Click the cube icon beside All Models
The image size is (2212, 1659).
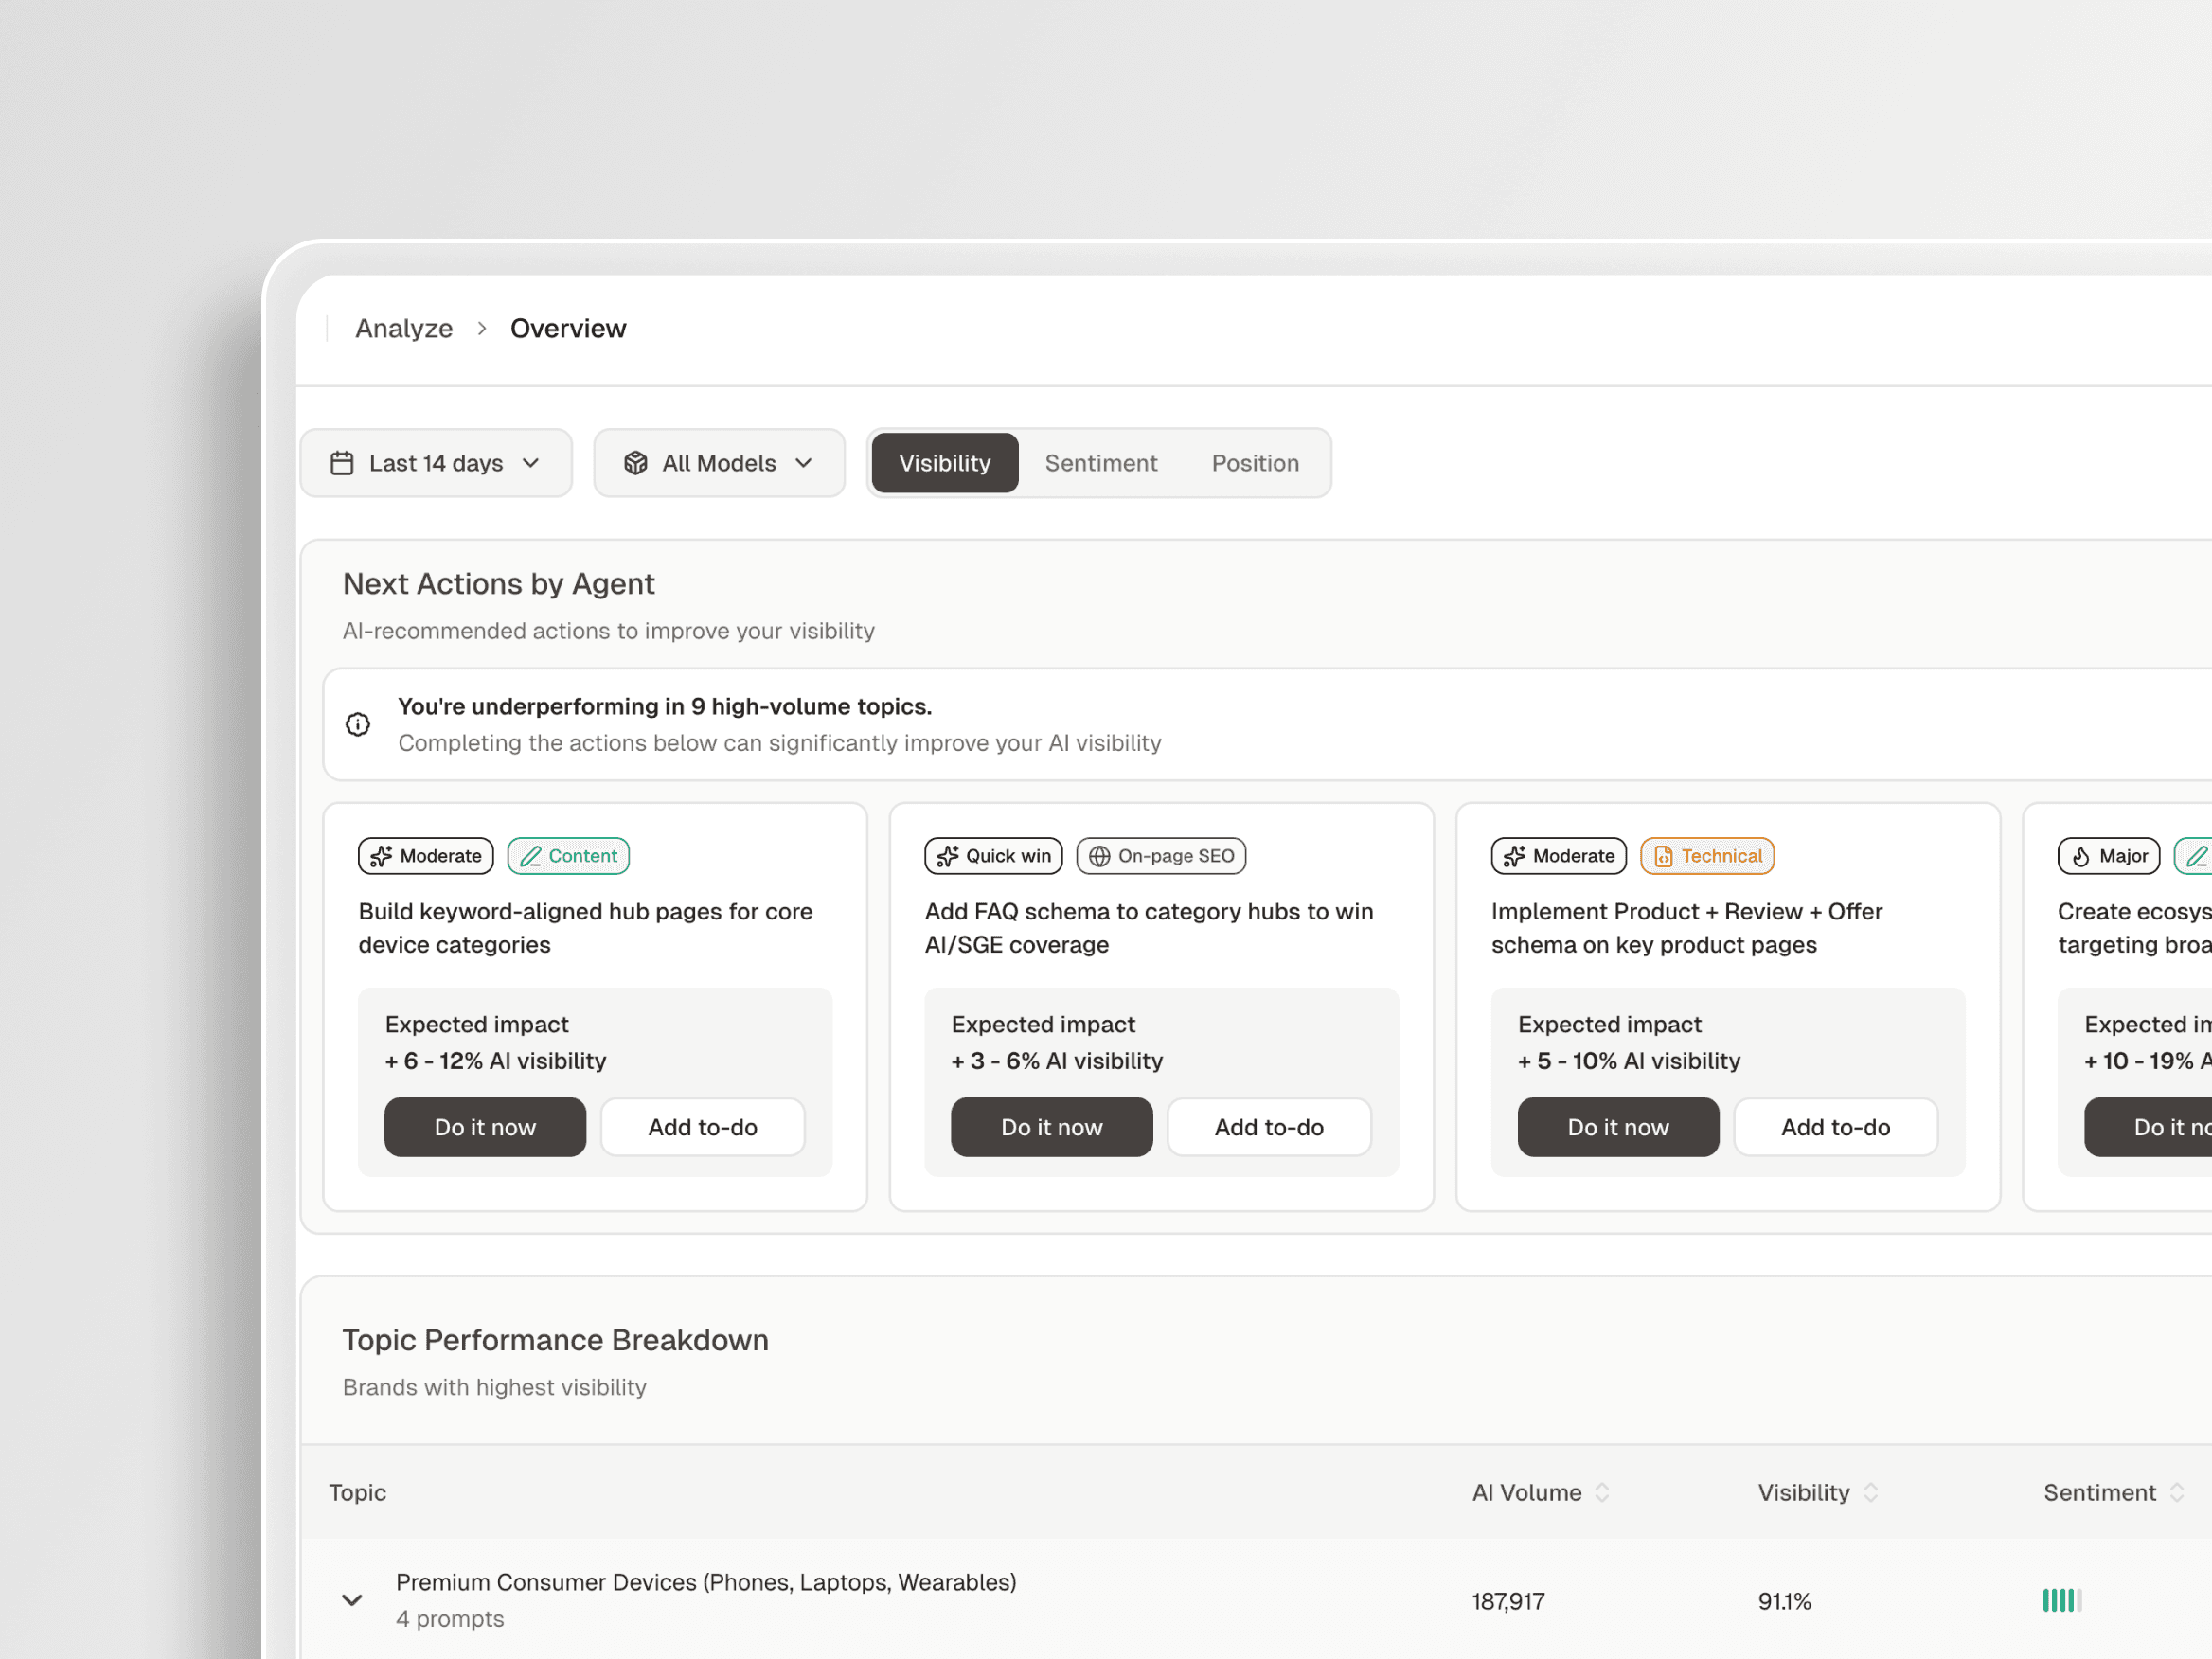(636, 463)
